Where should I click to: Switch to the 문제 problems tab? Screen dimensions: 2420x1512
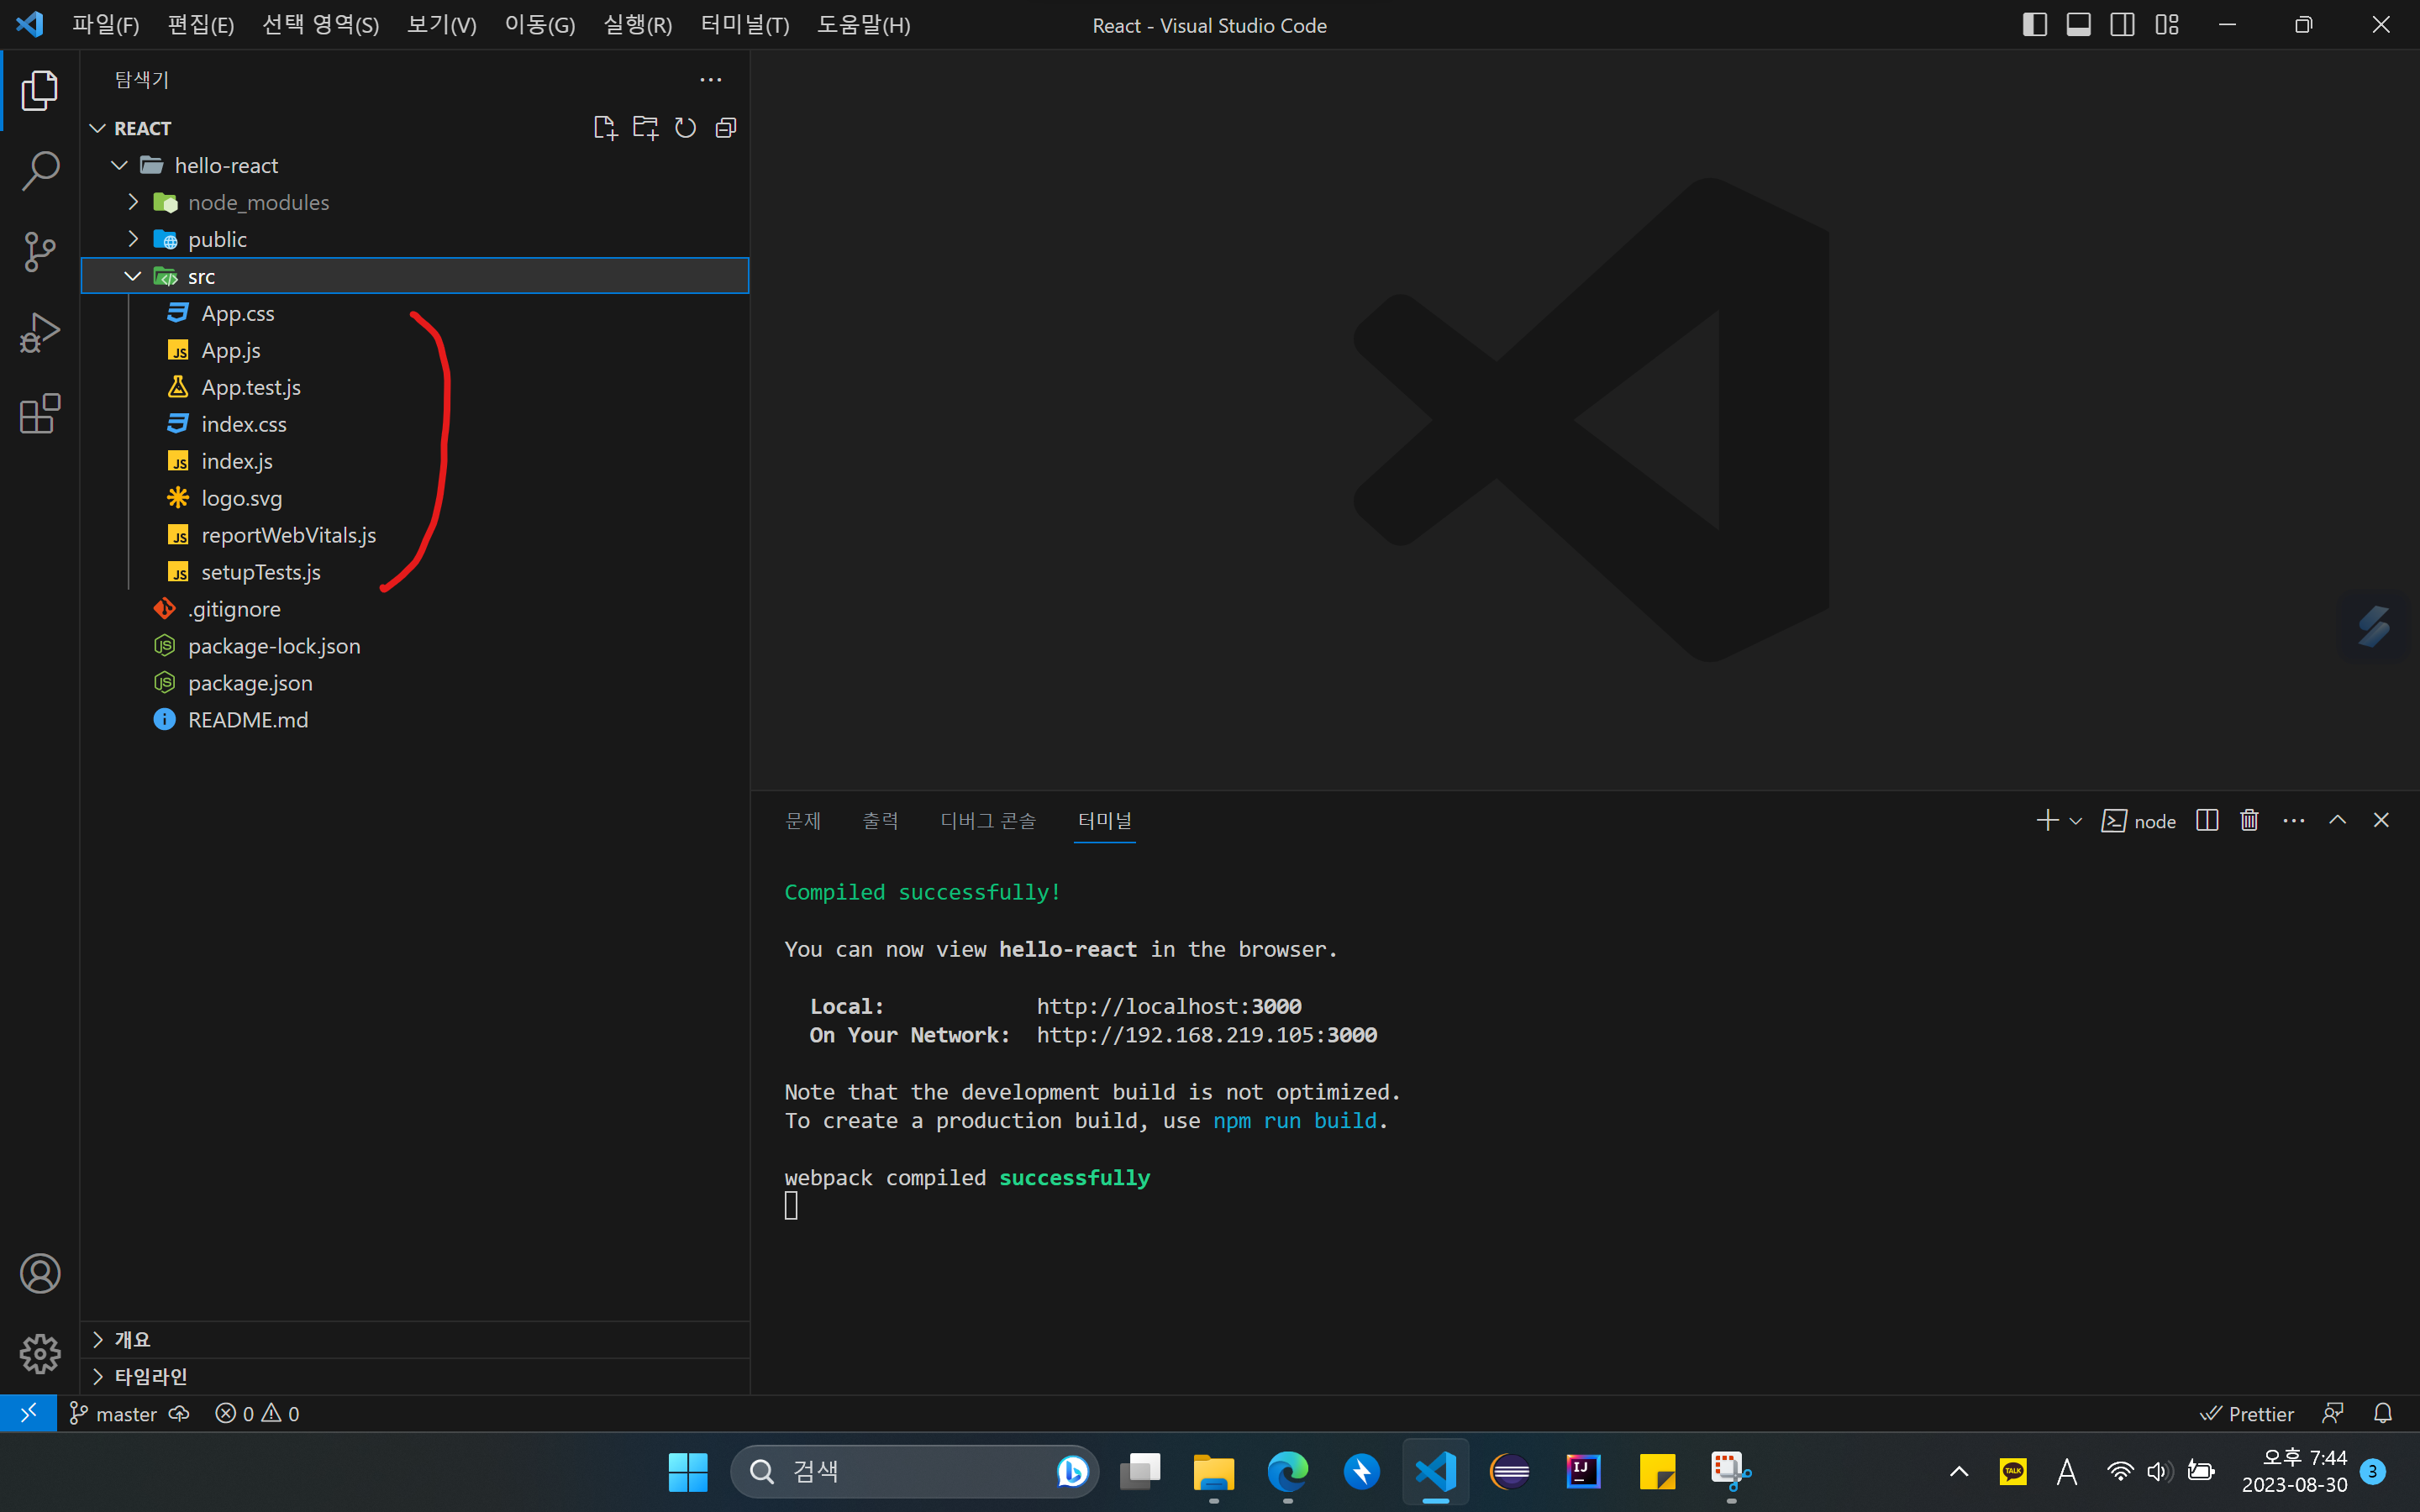tap(803, 821)
